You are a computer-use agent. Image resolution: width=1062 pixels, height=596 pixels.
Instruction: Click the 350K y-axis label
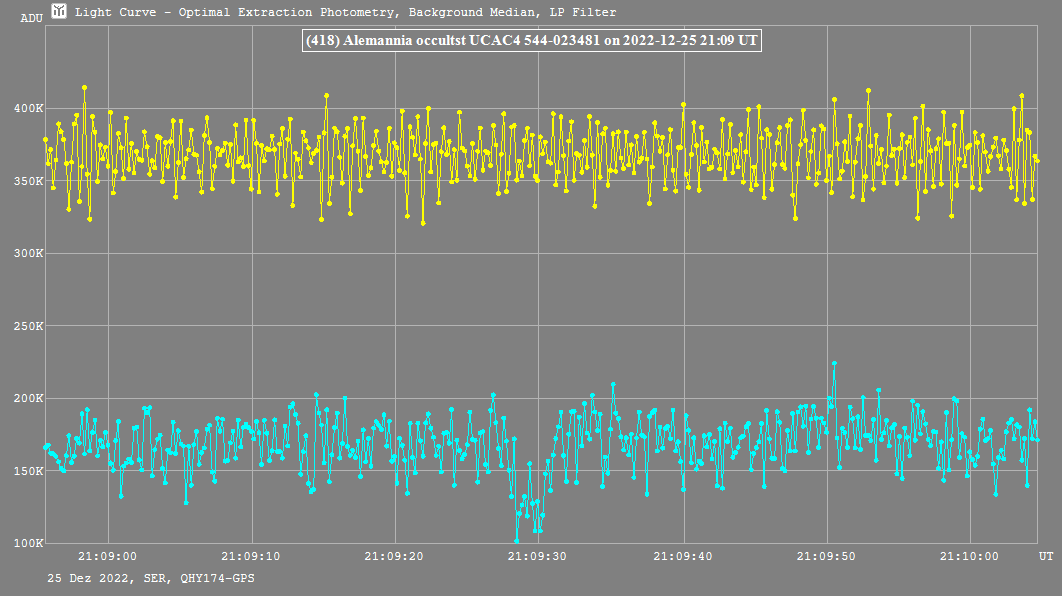click(x=27, y=181)
